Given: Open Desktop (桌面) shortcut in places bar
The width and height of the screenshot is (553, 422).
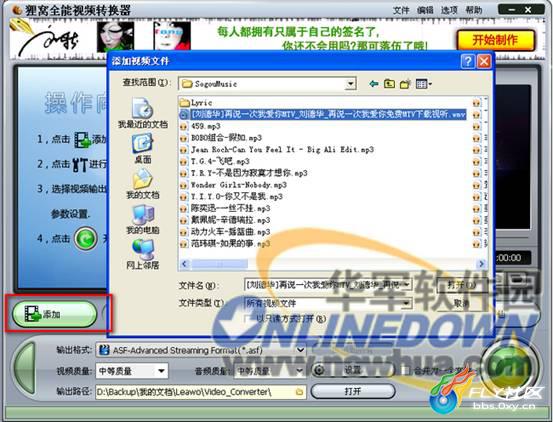Looking at the screenshot, I should click(143, 148).
